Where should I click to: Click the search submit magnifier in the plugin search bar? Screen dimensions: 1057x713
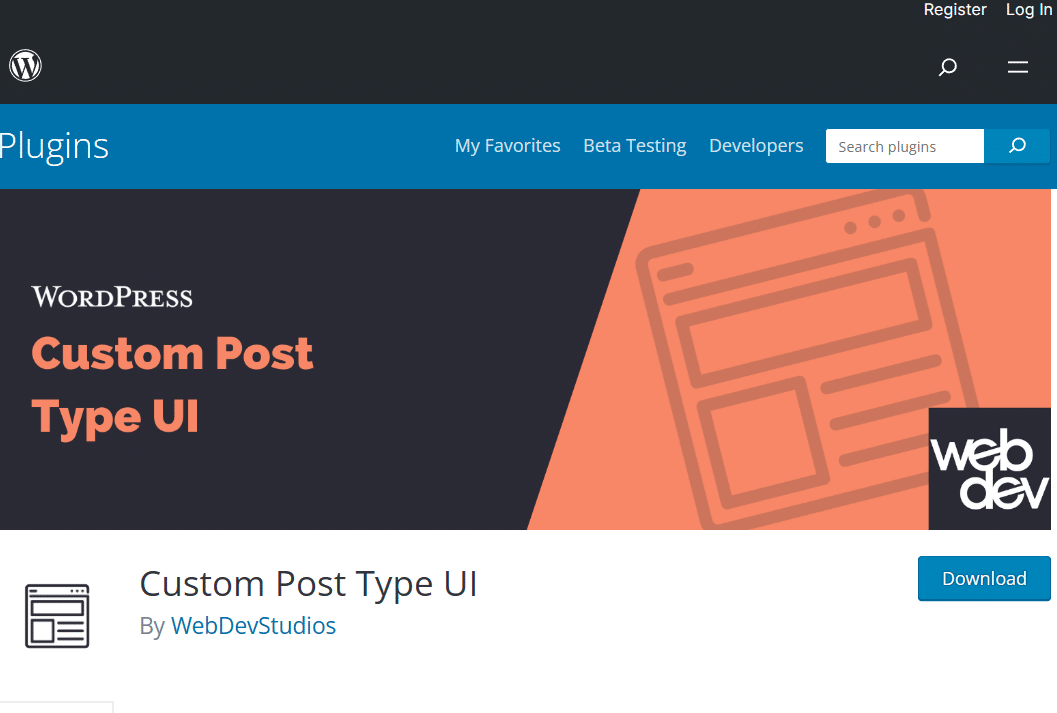tap(1017, 146)
